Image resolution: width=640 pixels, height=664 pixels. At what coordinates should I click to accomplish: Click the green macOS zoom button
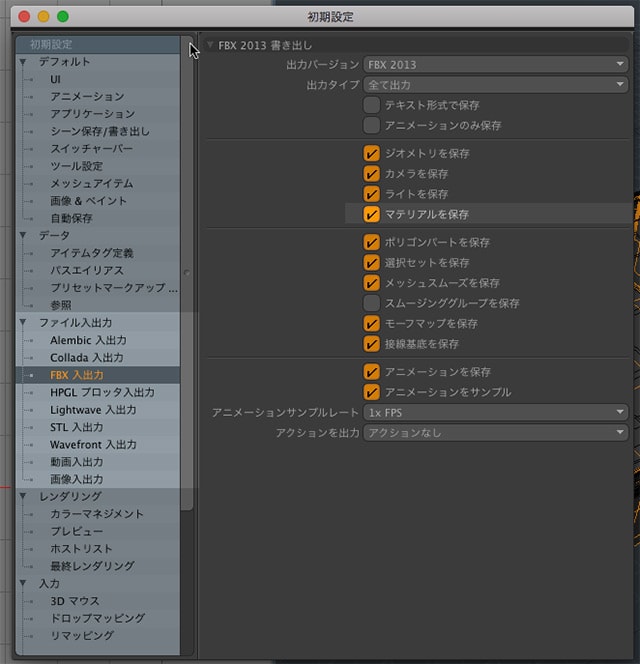[62, 17]
